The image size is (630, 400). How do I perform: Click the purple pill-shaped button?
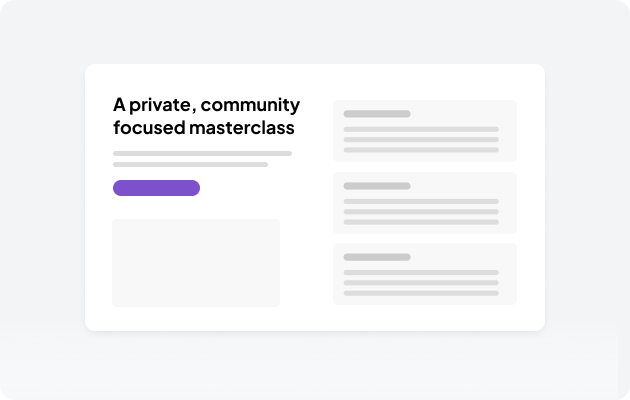156,188
